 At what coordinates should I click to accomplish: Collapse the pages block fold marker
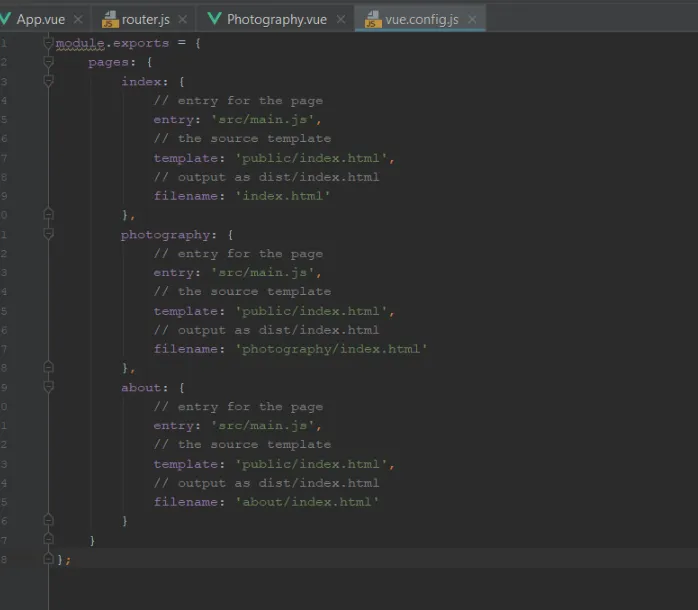[x=49, y=62]
